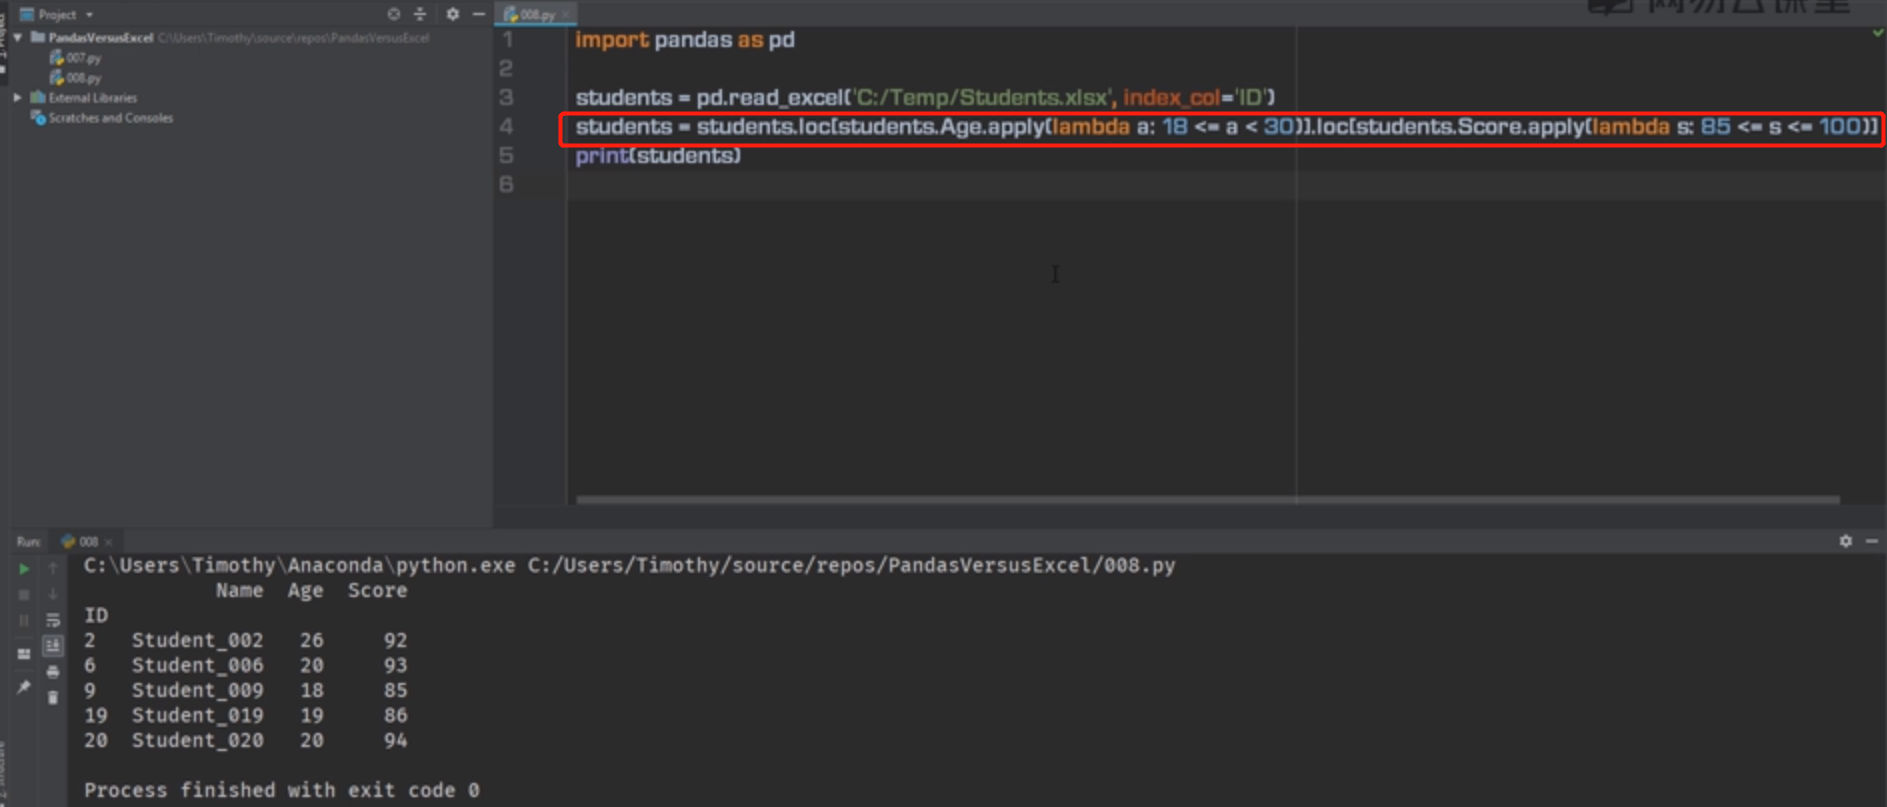Click the Run panel label
Screen dimensions: 1887x807
pyautogui.click(x=28, y=541)
